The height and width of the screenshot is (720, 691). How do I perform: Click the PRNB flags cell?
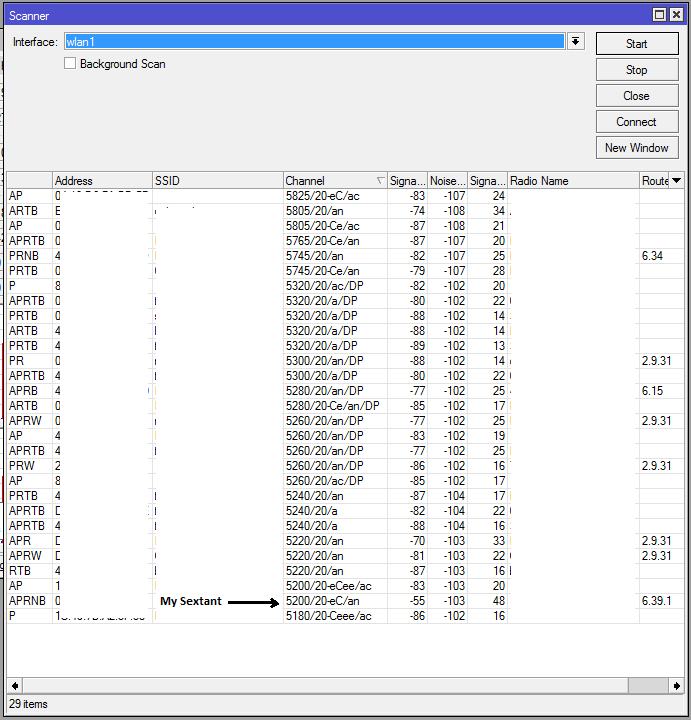click(29, 256)
